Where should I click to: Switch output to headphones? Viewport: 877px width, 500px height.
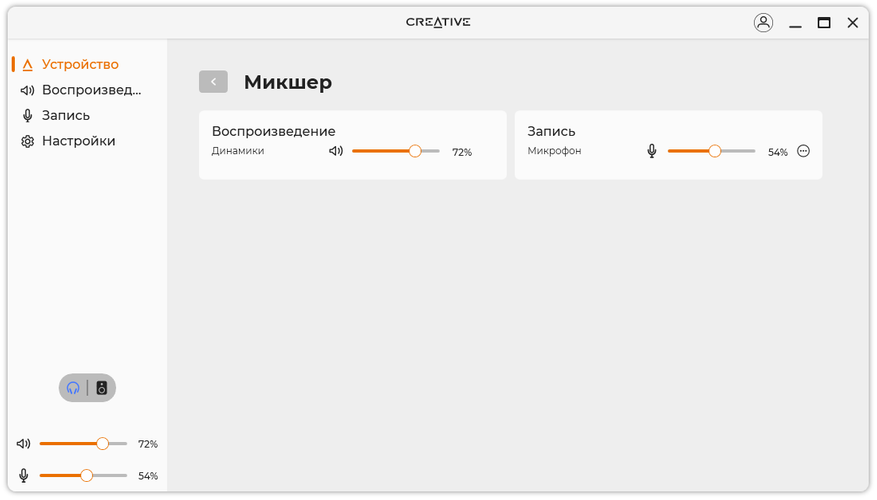pyautogui.click(x=73, y=388)
